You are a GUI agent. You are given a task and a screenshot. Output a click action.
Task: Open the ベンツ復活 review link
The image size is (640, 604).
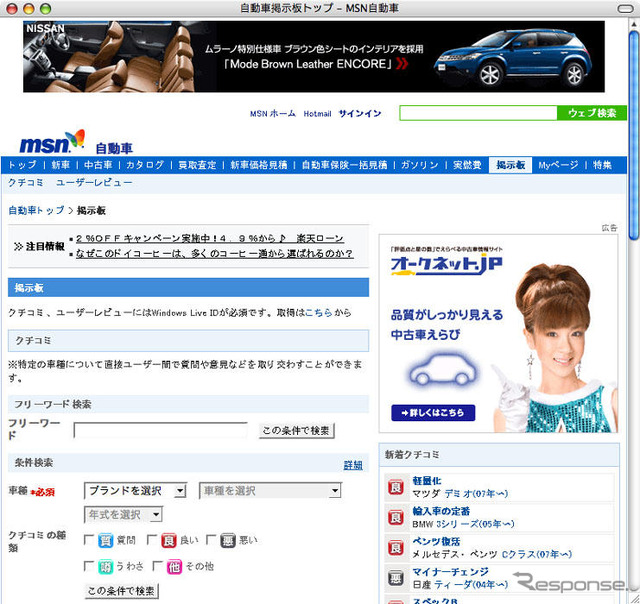click(x=436, y=542)
